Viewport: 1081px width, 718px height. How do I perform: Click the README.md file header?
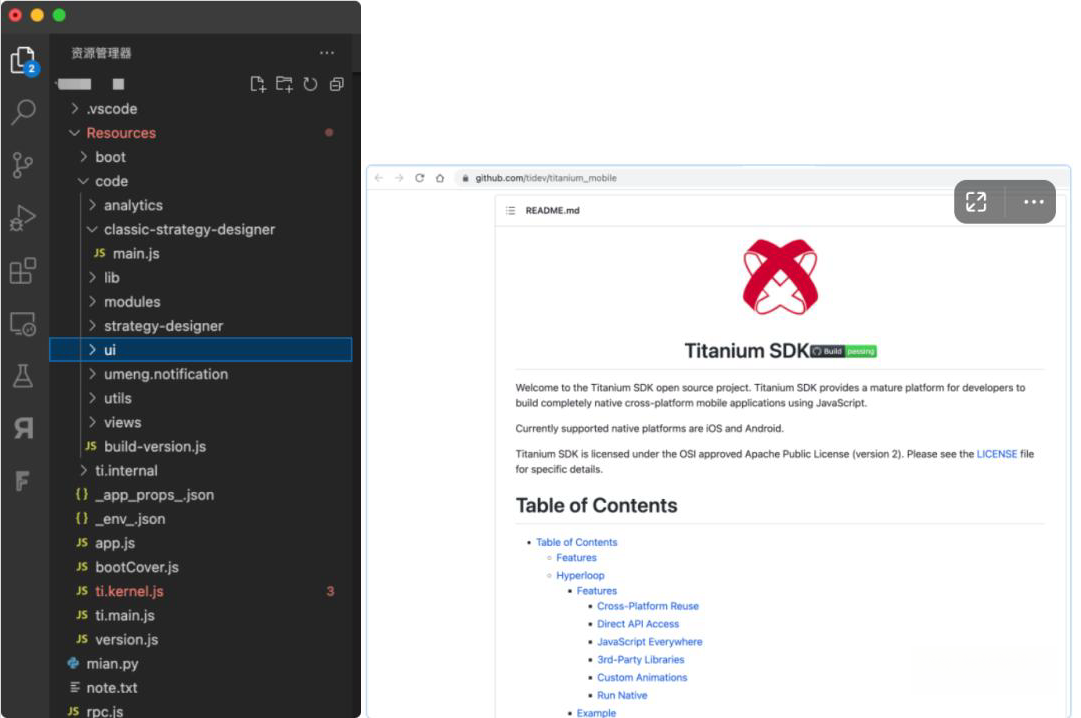coord(552,210)
